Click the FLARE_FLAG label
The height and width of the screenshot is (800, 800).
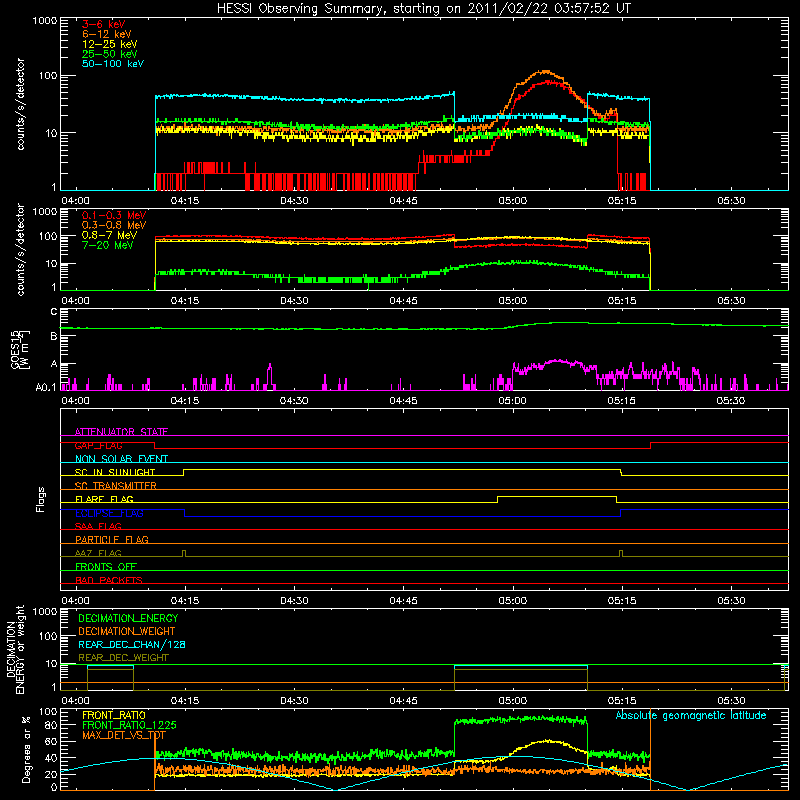[x=104, y=499]
